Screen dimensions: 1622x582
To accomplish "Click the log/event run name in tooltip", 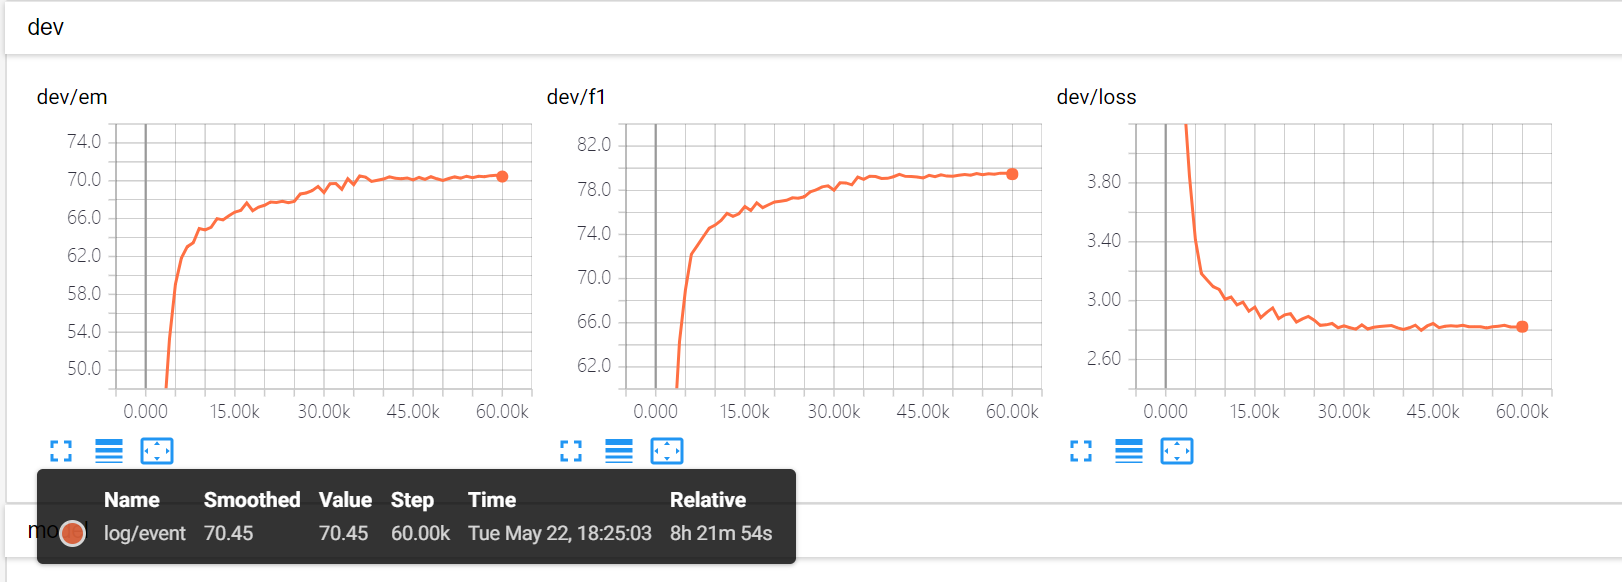I will click(x=145, y=533).
